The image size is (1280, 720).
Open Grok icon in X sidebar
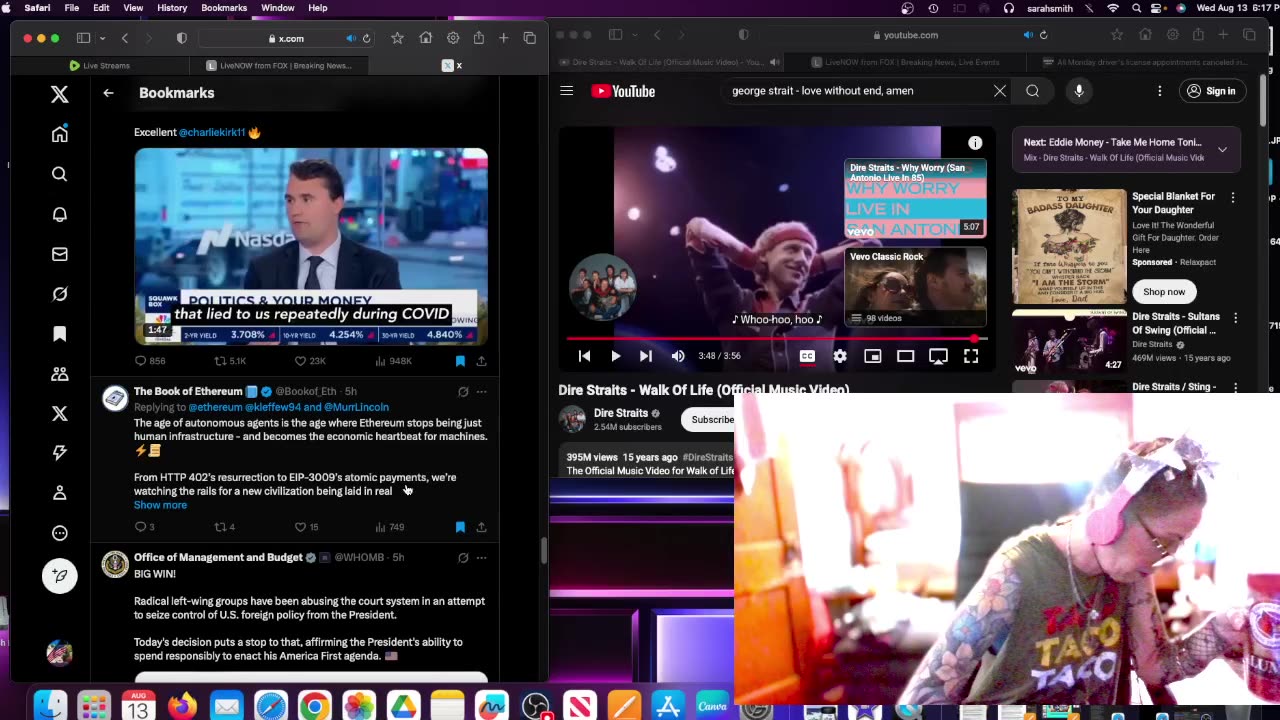[x=60, y=294]
